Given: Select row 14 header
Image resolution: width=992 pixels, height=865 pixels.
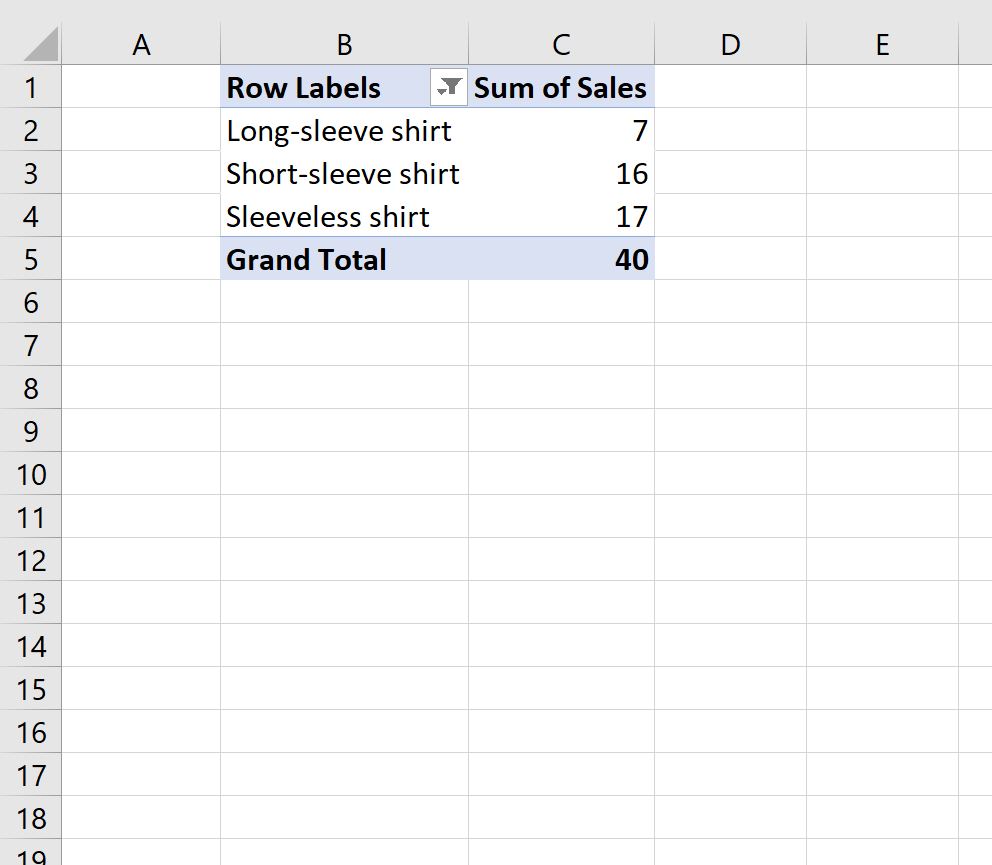Looking at the screenshot, I should [30, 646].
